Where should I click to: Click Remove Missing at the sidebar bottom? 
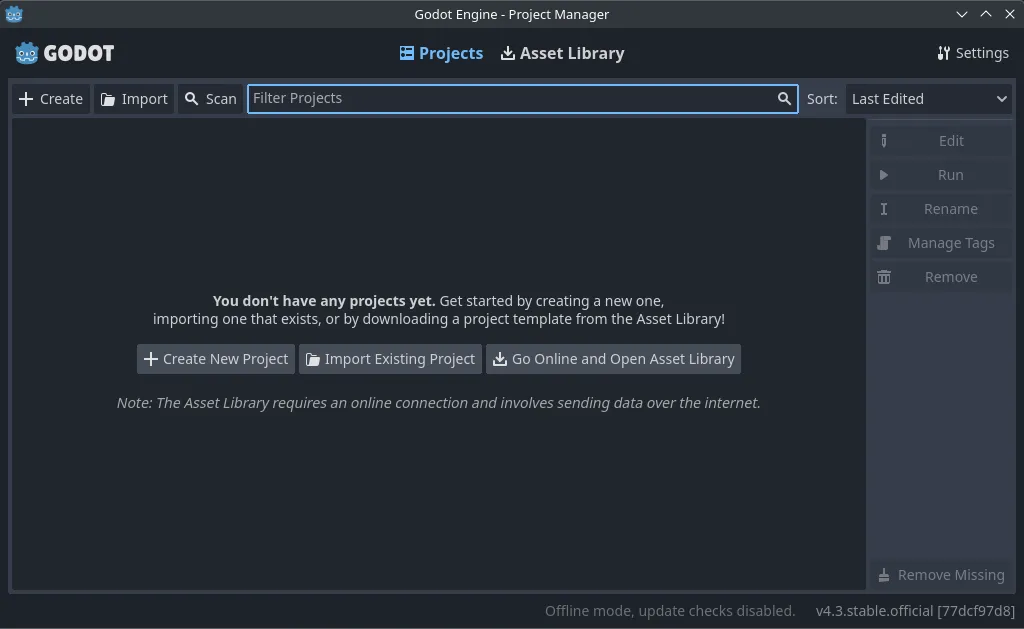[940, 575]
